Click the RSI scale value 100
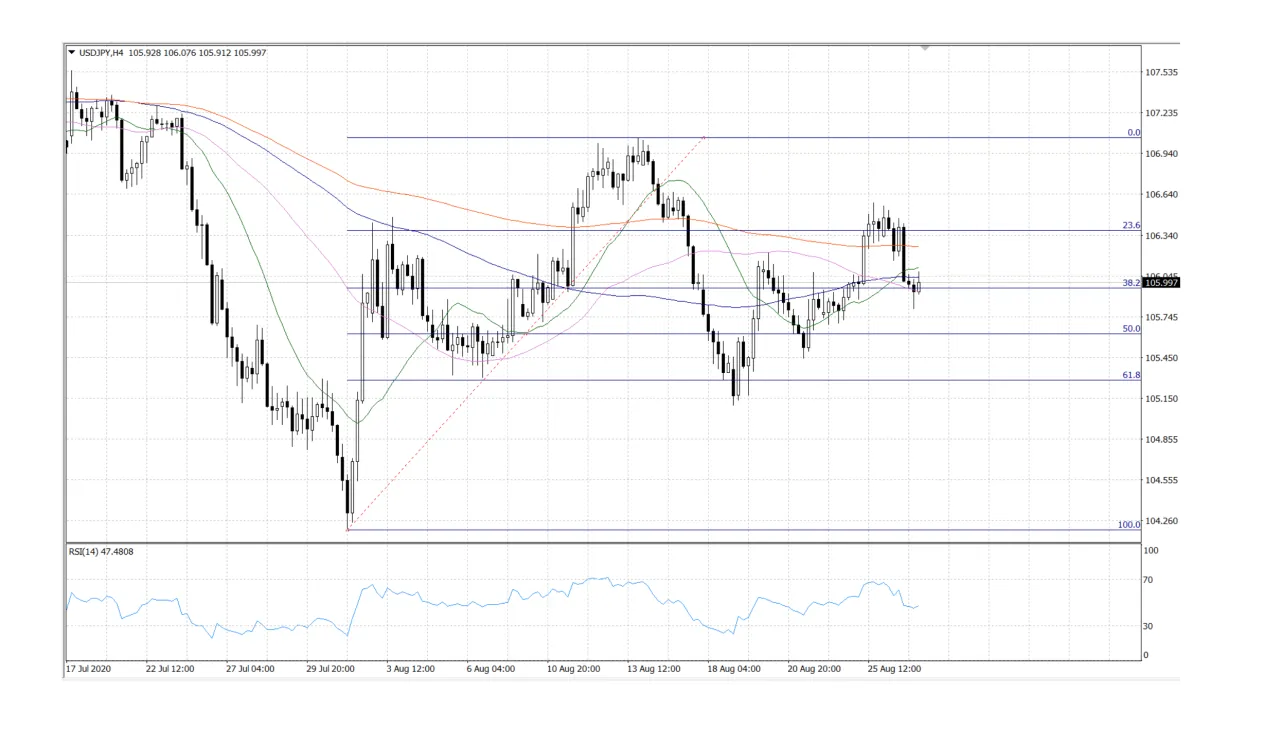This screenshot has width=1280, height=746. 1152,551
